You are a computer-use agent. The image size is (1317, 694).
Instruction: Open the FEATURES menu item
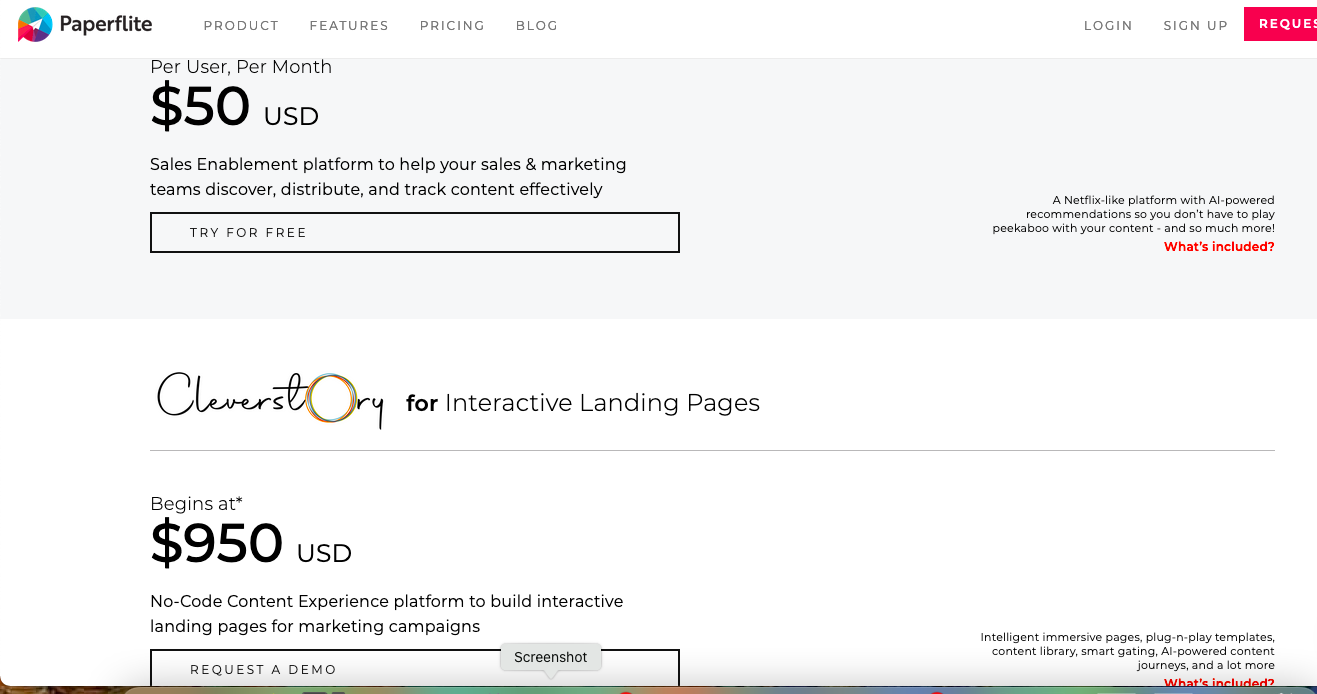(x=349, y=26)
